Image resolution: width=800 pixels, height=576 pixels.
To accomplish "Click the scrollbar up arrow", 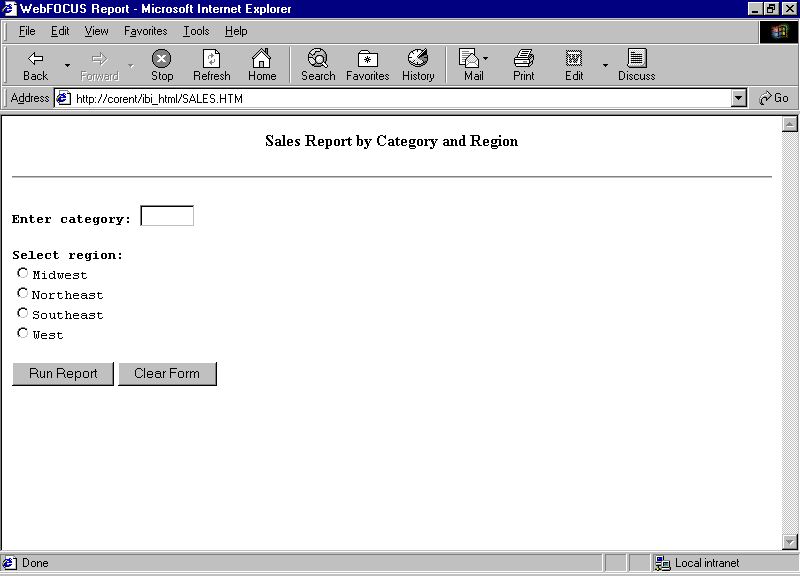I will pyautogui.click(x=790, y=124).
